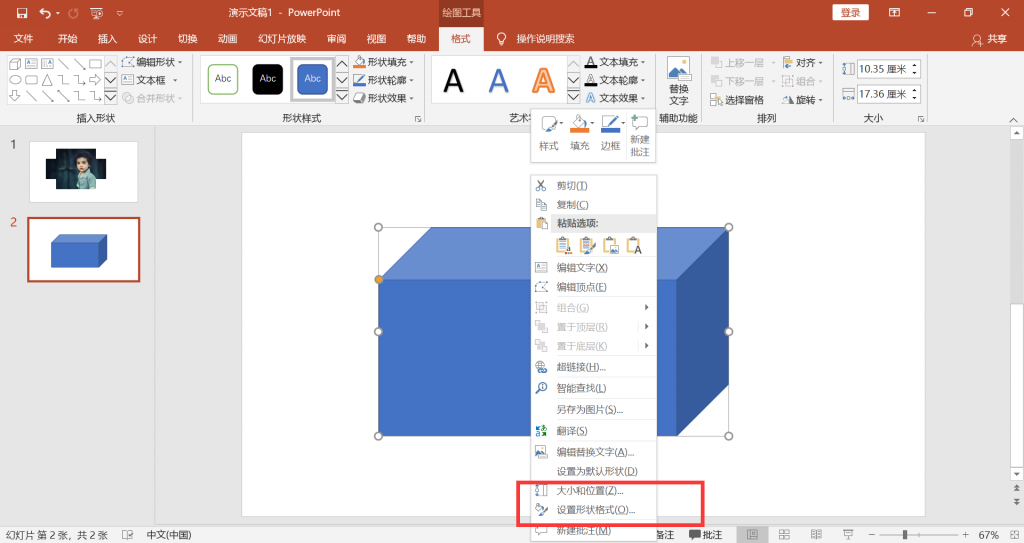Choose 设置形状格式(O) in context menu
Screen dimensions: 1024x543
(x=594, y=510)
